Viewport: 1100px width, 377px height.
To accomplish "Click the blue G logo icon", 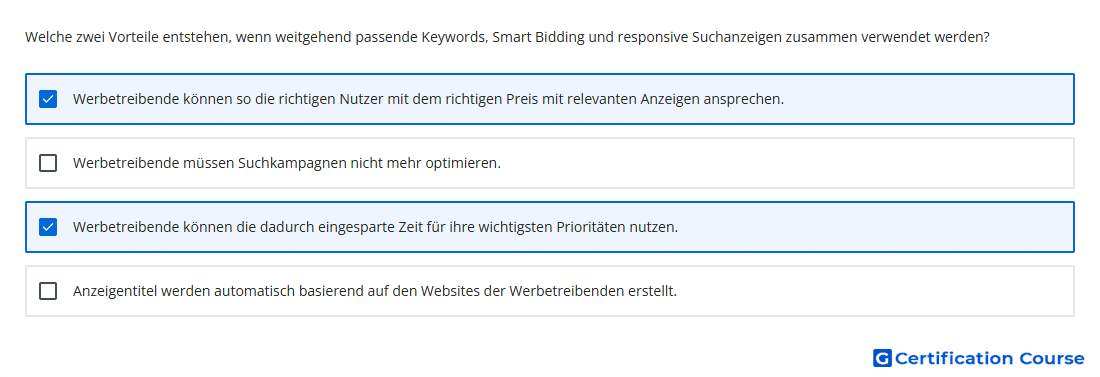I will pyautogui.click(x=882, y=358).
